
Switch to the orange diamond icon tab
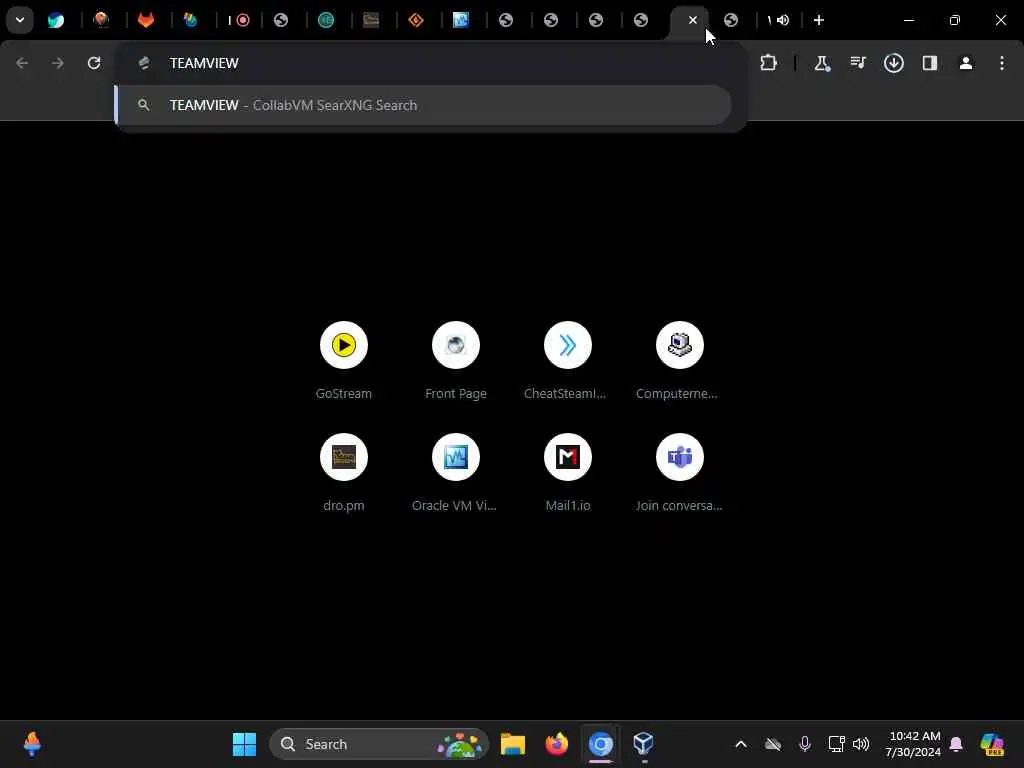point(416,20)
